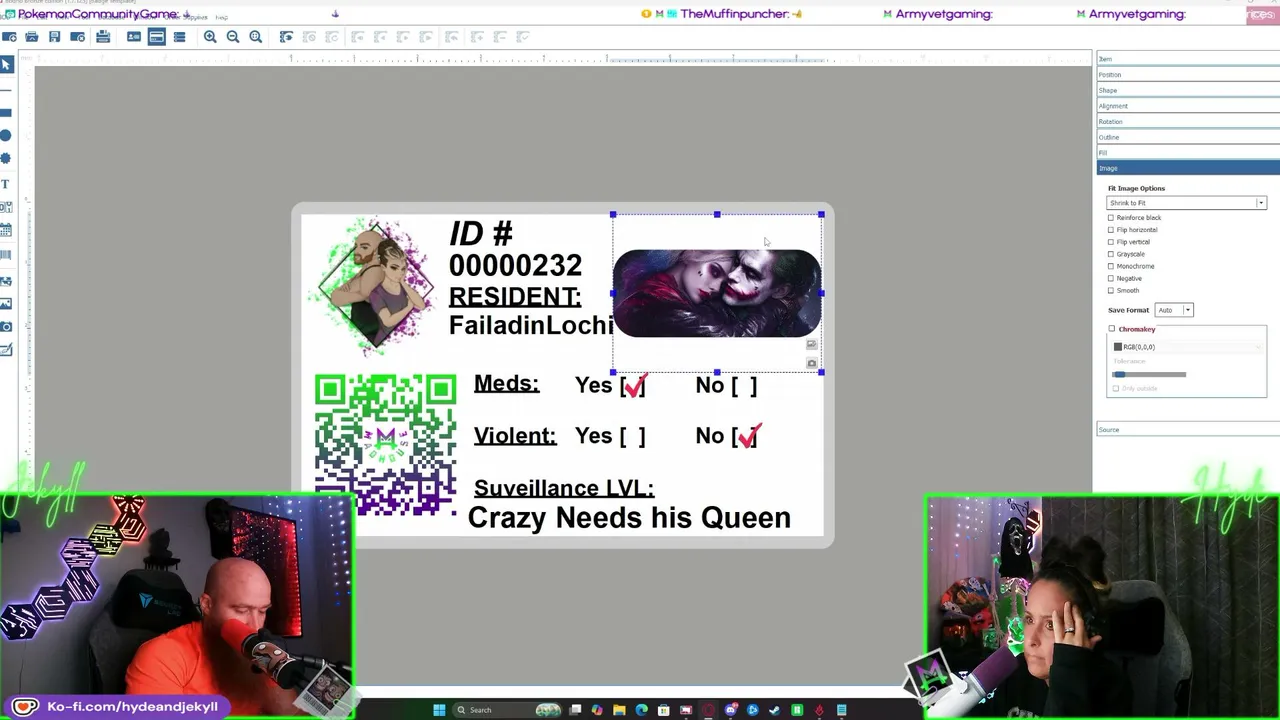Select the 'FailadinLochi' resident name text
Viewport: 1280px width, 720px height.
click(531, 325)
